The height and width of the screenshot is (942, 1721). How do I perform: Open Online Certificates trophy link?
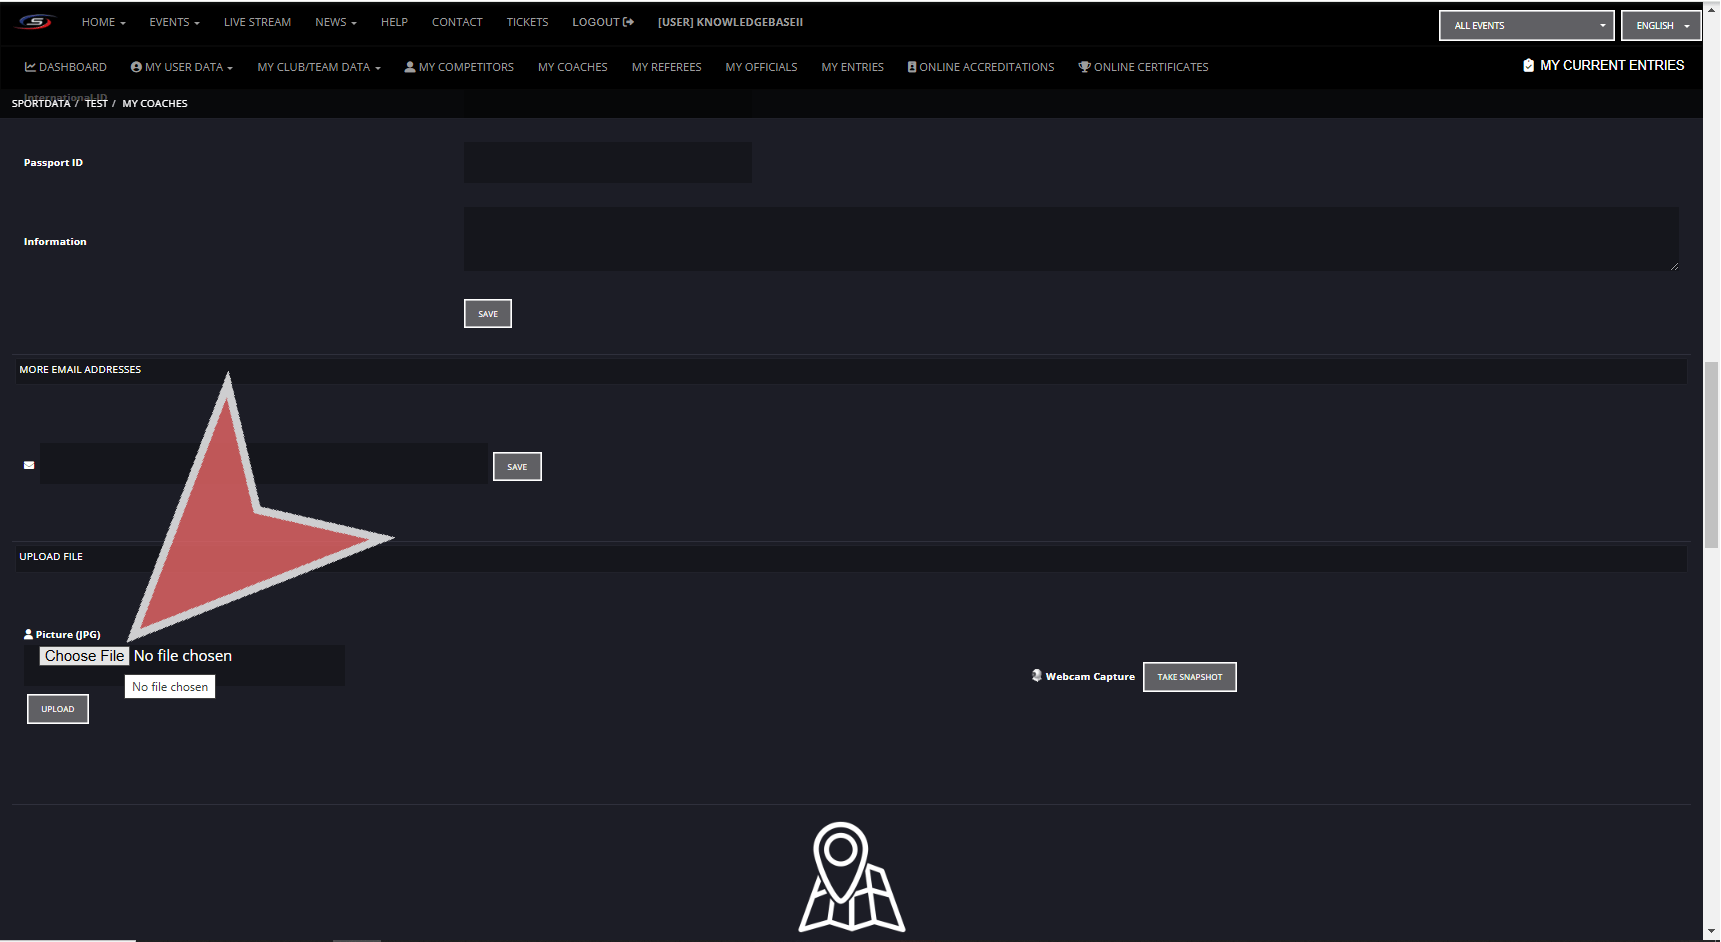1143,67
